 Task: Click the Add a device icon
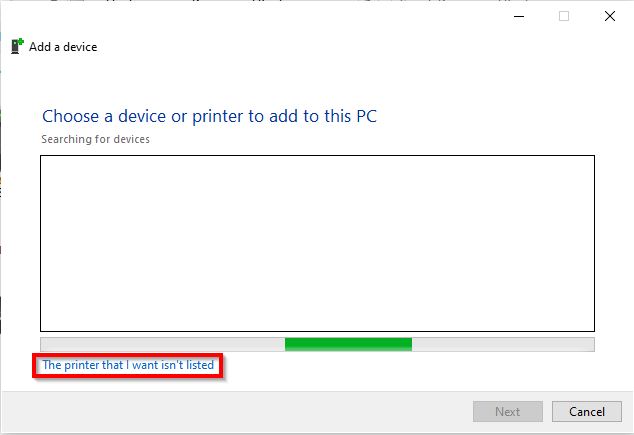(17, 46)
